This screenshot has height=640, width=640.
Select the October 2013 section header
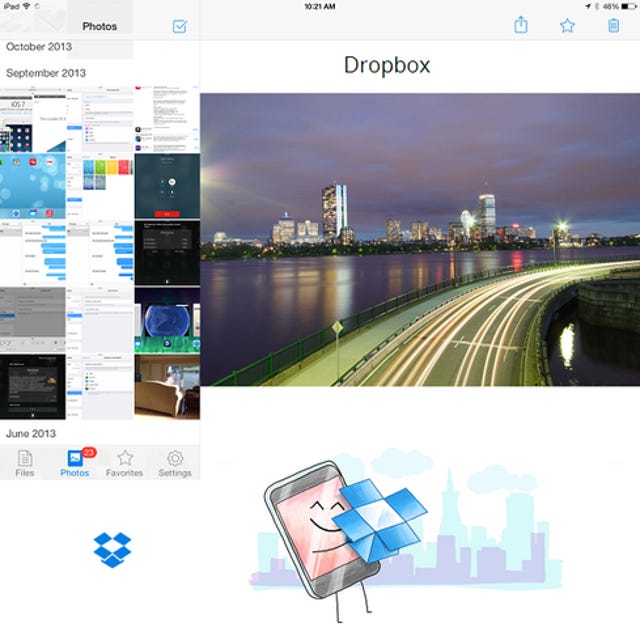[x=39, y=47]
